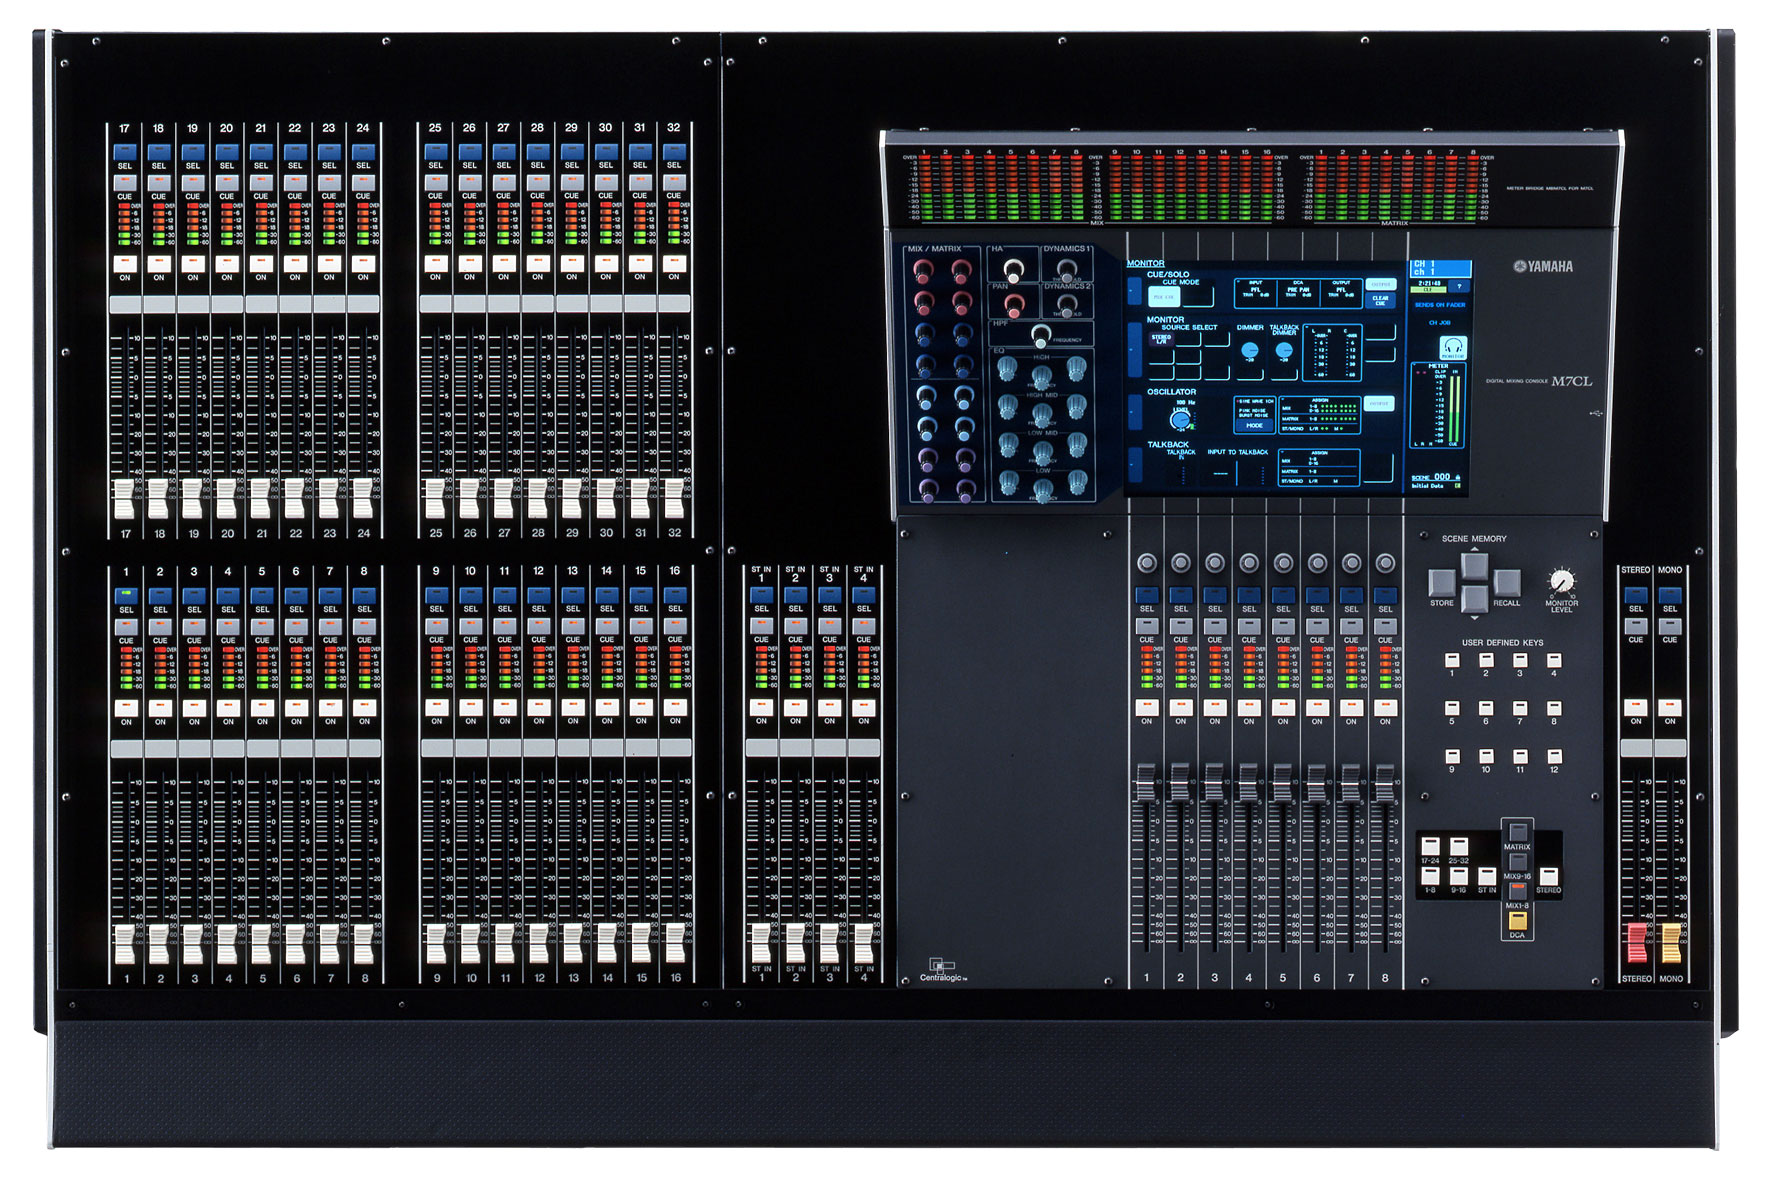This screenshot has height=1180, width=1770.
Task: Tap the padlock icon beside SCENE 000
Action: click(x=1459, y=477)
